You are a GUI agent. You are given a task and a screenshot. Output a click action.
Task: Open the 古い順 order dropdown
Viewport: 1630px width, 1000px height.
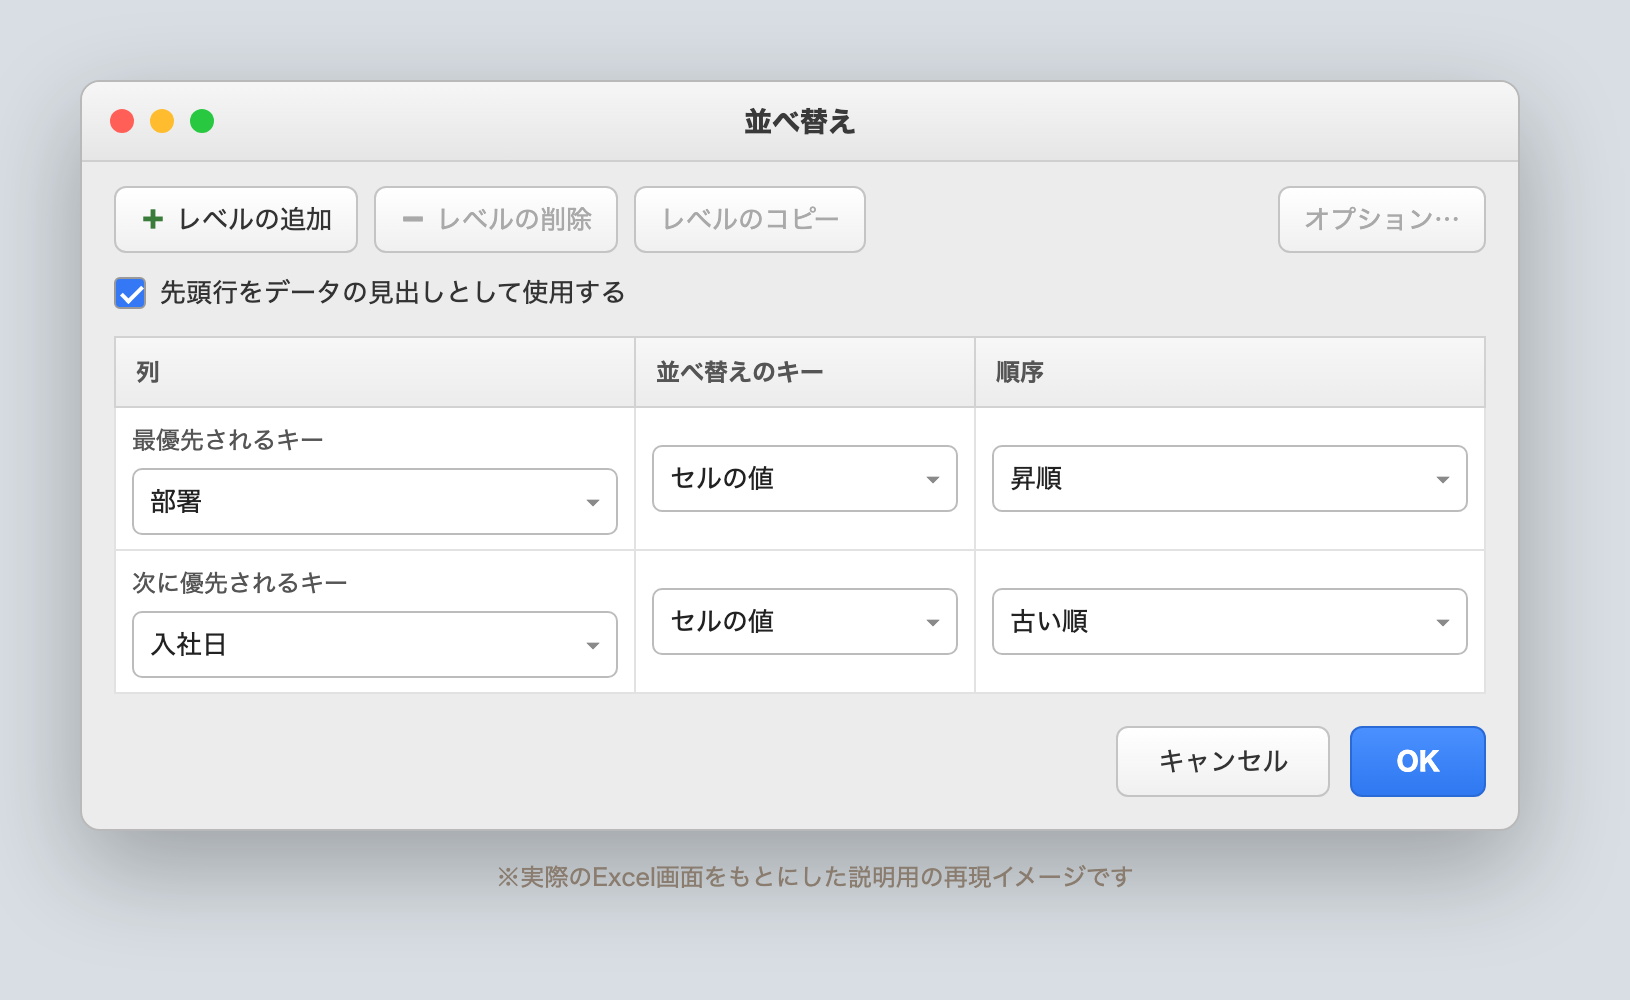(1230, 621)
